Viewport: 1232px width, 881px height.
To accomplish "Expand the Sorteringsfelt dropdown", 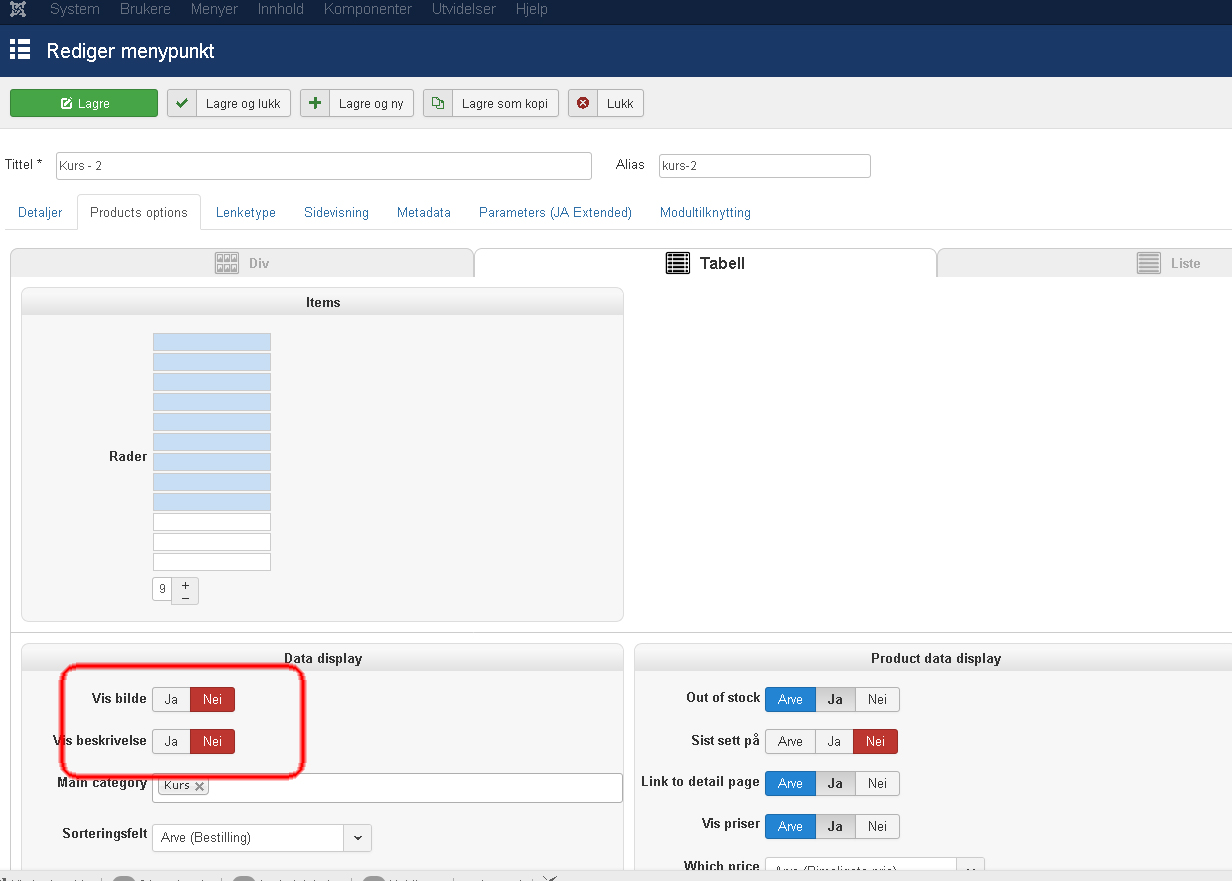I will click(357, 837).
